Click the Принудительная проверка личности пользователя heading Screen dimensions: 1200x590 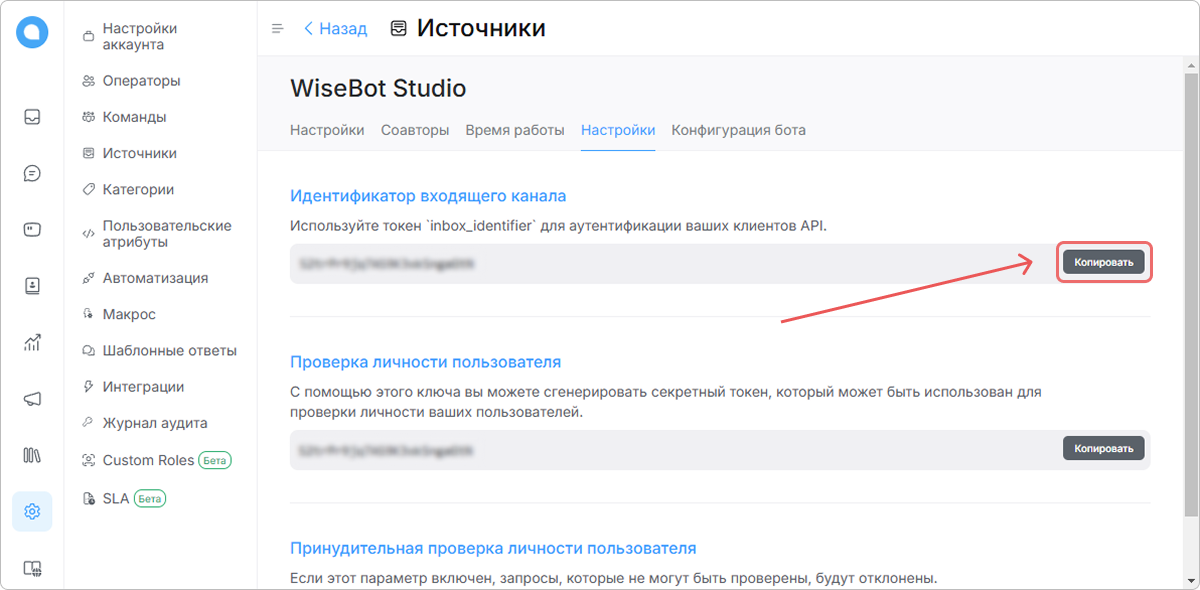point(493,548)
